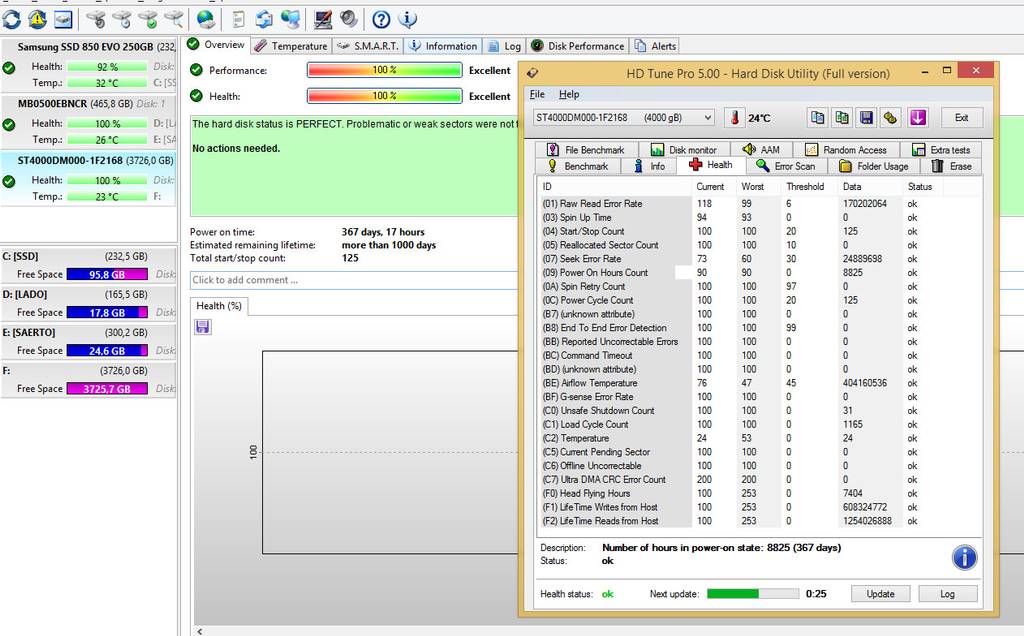Click the C: free space 95,8 GB bar
Viewport: 1024px width, 636px height.
(x=107, y=274)
